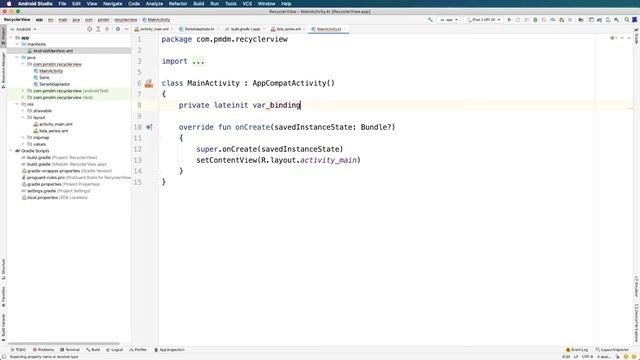Open the Apple menu
Screen dimensions: 640x360
point(9,3)
